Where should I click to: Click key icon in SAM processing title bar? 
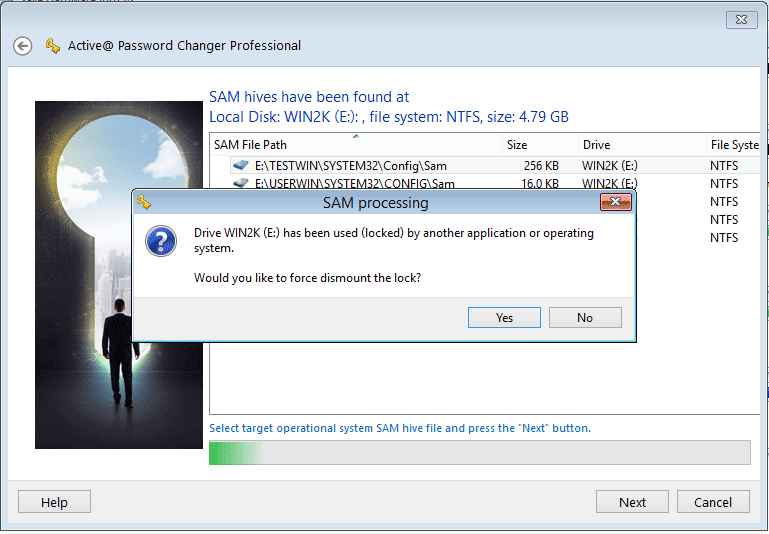[x=145, y=203]
